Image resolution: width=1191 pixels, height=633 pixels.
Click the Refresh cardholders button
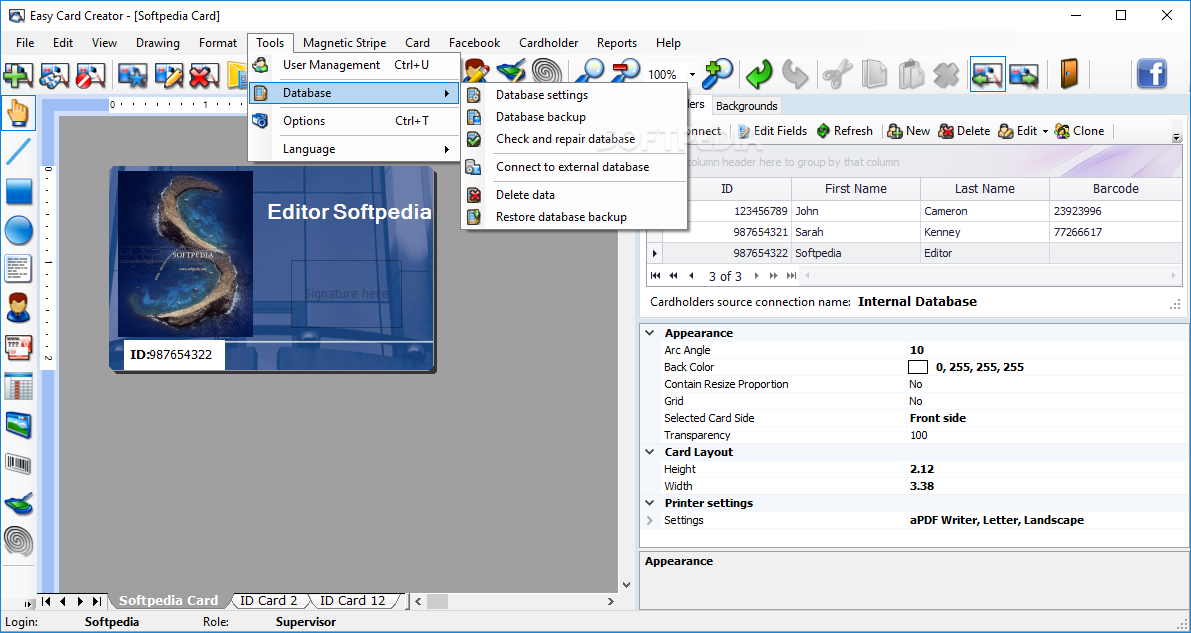point(845,131)
